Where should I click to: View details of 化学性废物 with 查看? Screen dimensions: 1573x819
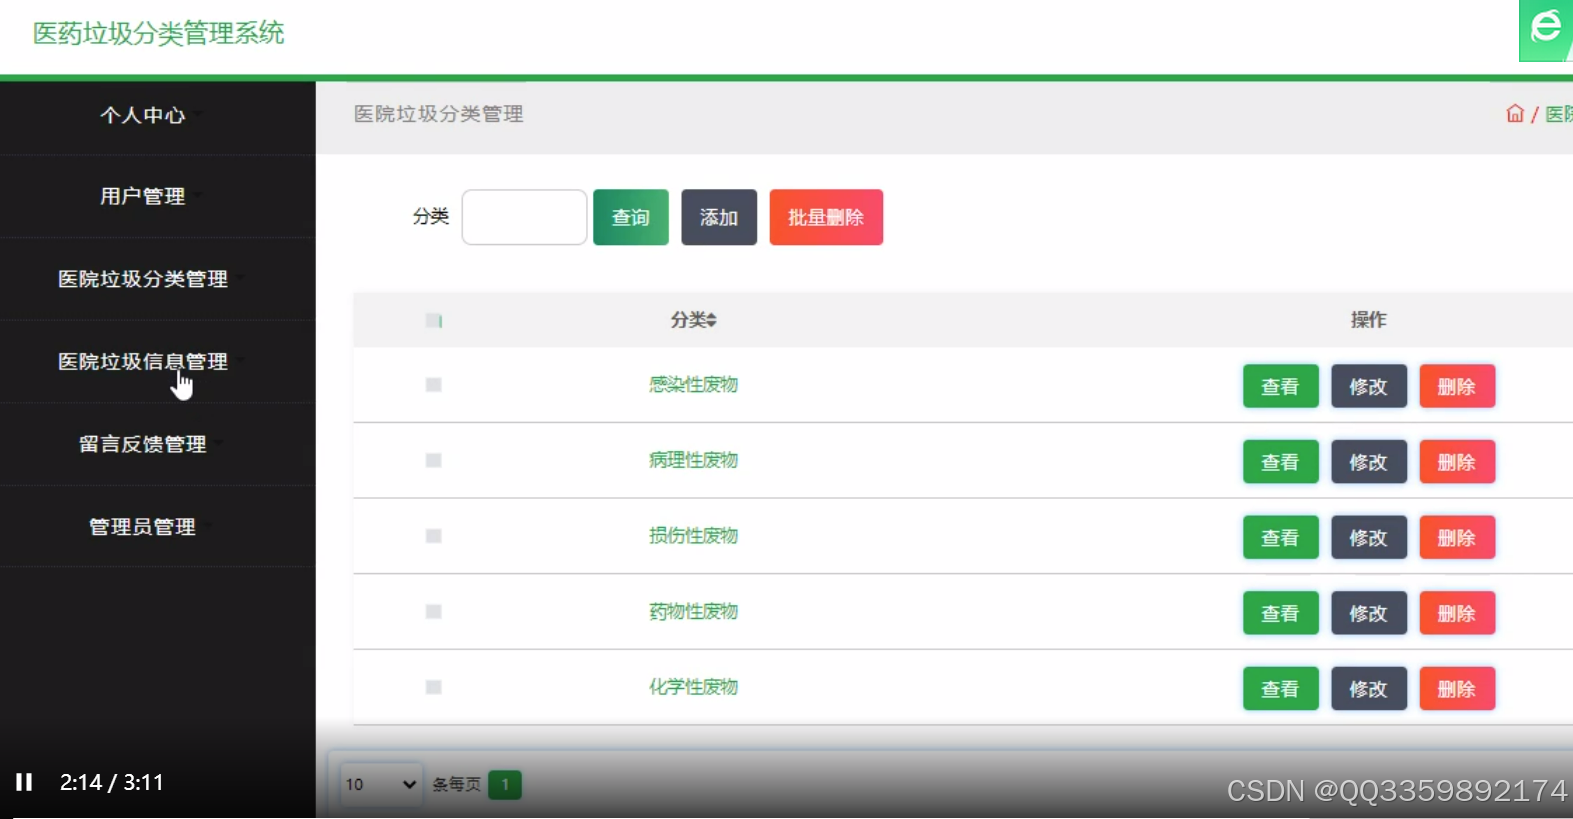tap(1280, 688)
